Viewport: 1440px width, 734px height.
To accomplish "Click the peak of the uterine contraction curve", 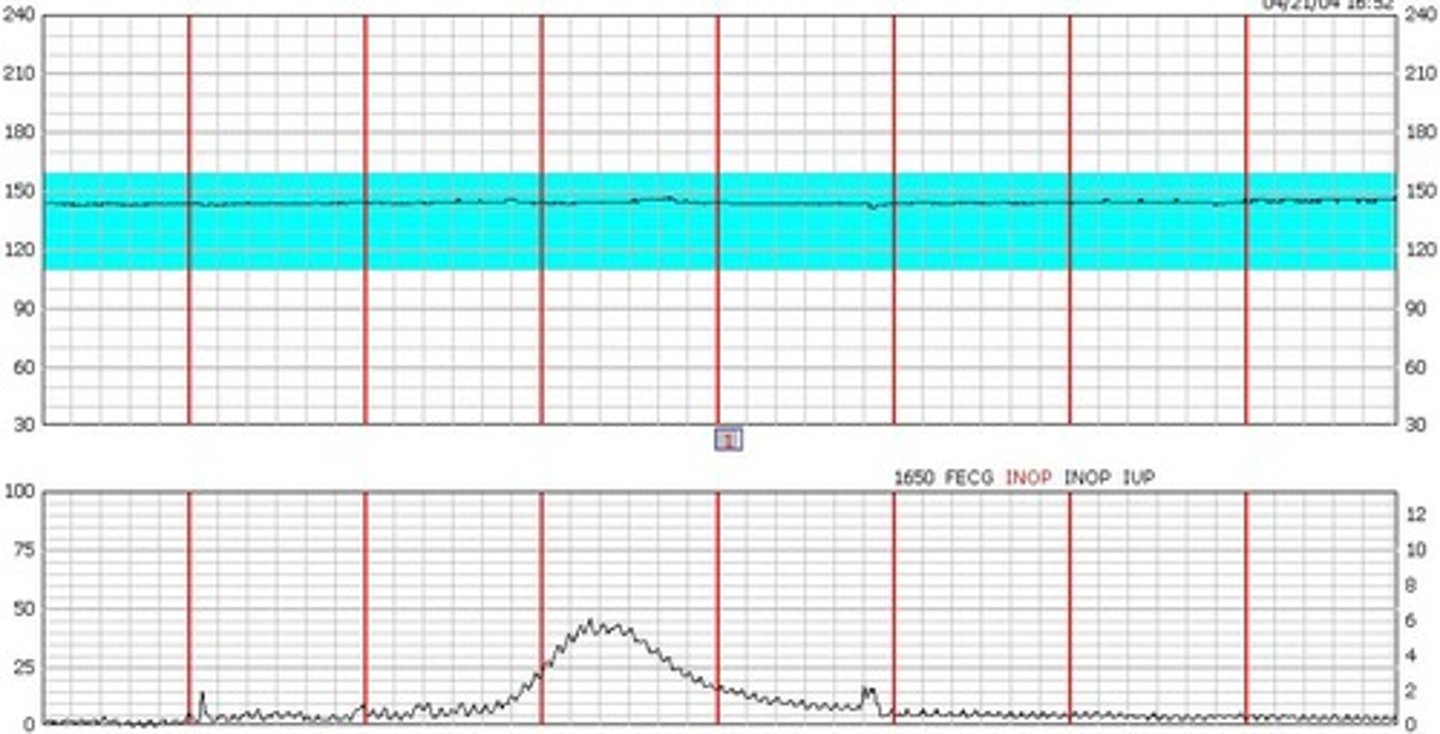I will tap(591, 622).
